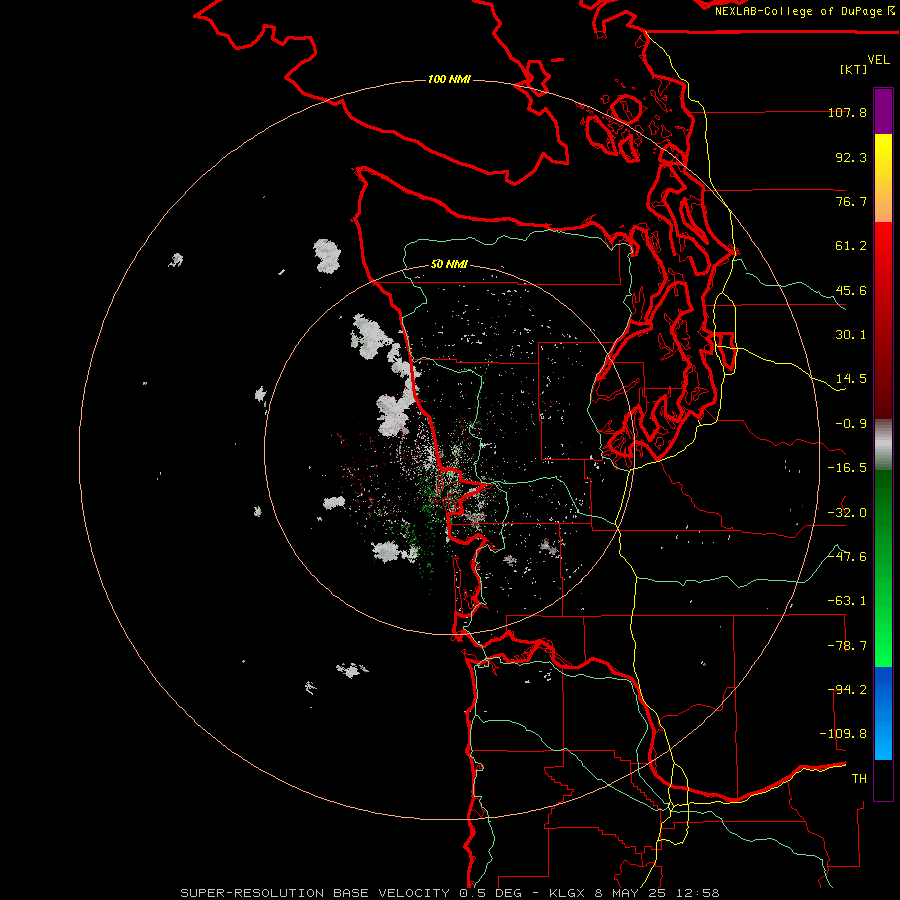Click the gray near-zero segment of the color bar
The width and height of the screenshot is (900, 900).
pyautogui.click(x=883, y=444)
